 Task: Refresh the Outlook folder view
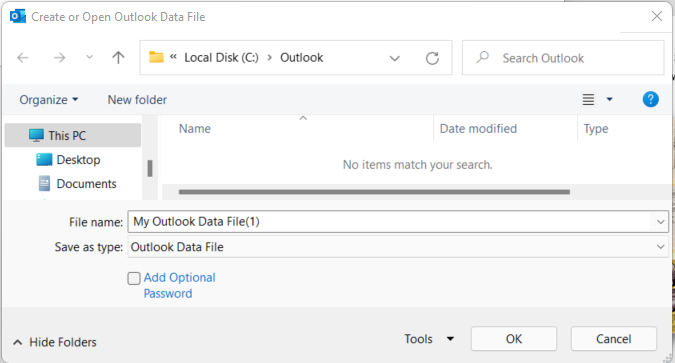(x=432, y=58)
